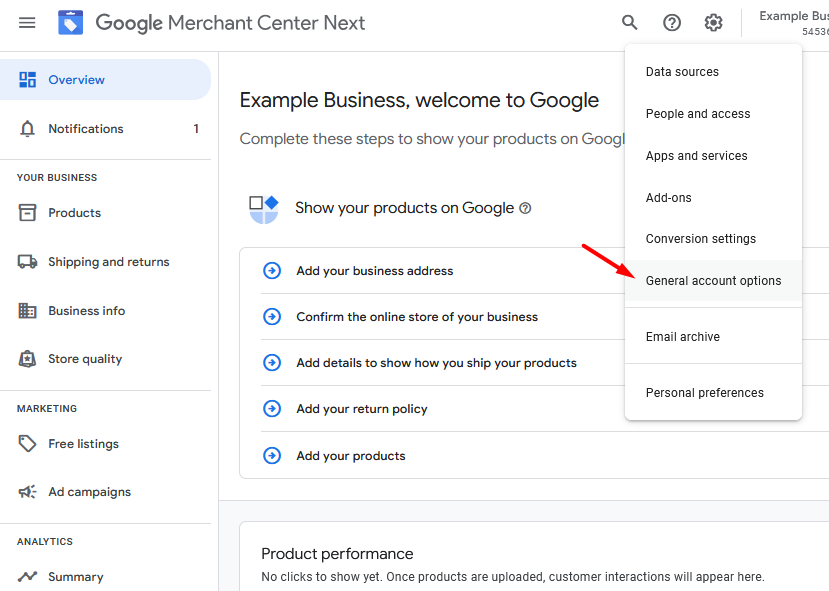Click the Product performance heading

click(x=337, y=553)
